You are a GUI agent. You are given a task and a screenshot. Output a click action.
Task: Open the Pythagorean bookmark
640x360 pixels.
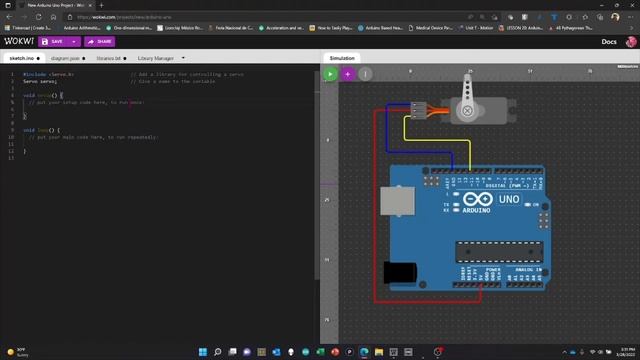pyautogui.click(x=571, y=28)
